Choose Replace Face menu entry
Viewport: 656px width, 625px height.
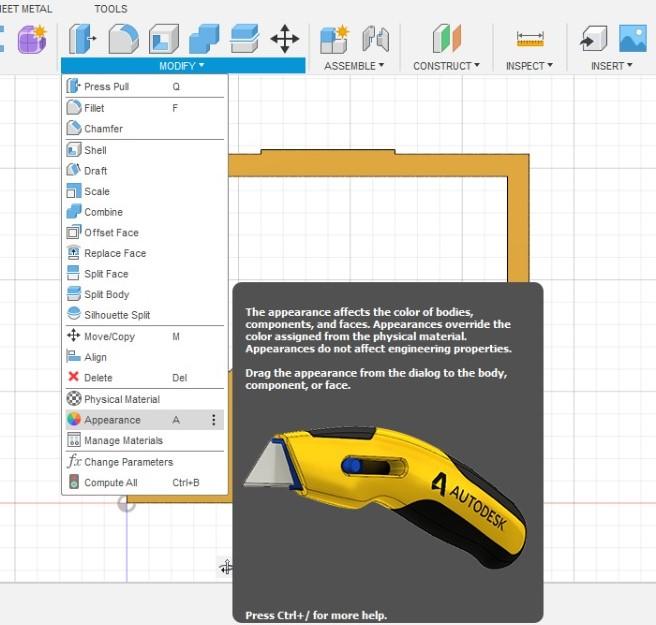point(144,253)
